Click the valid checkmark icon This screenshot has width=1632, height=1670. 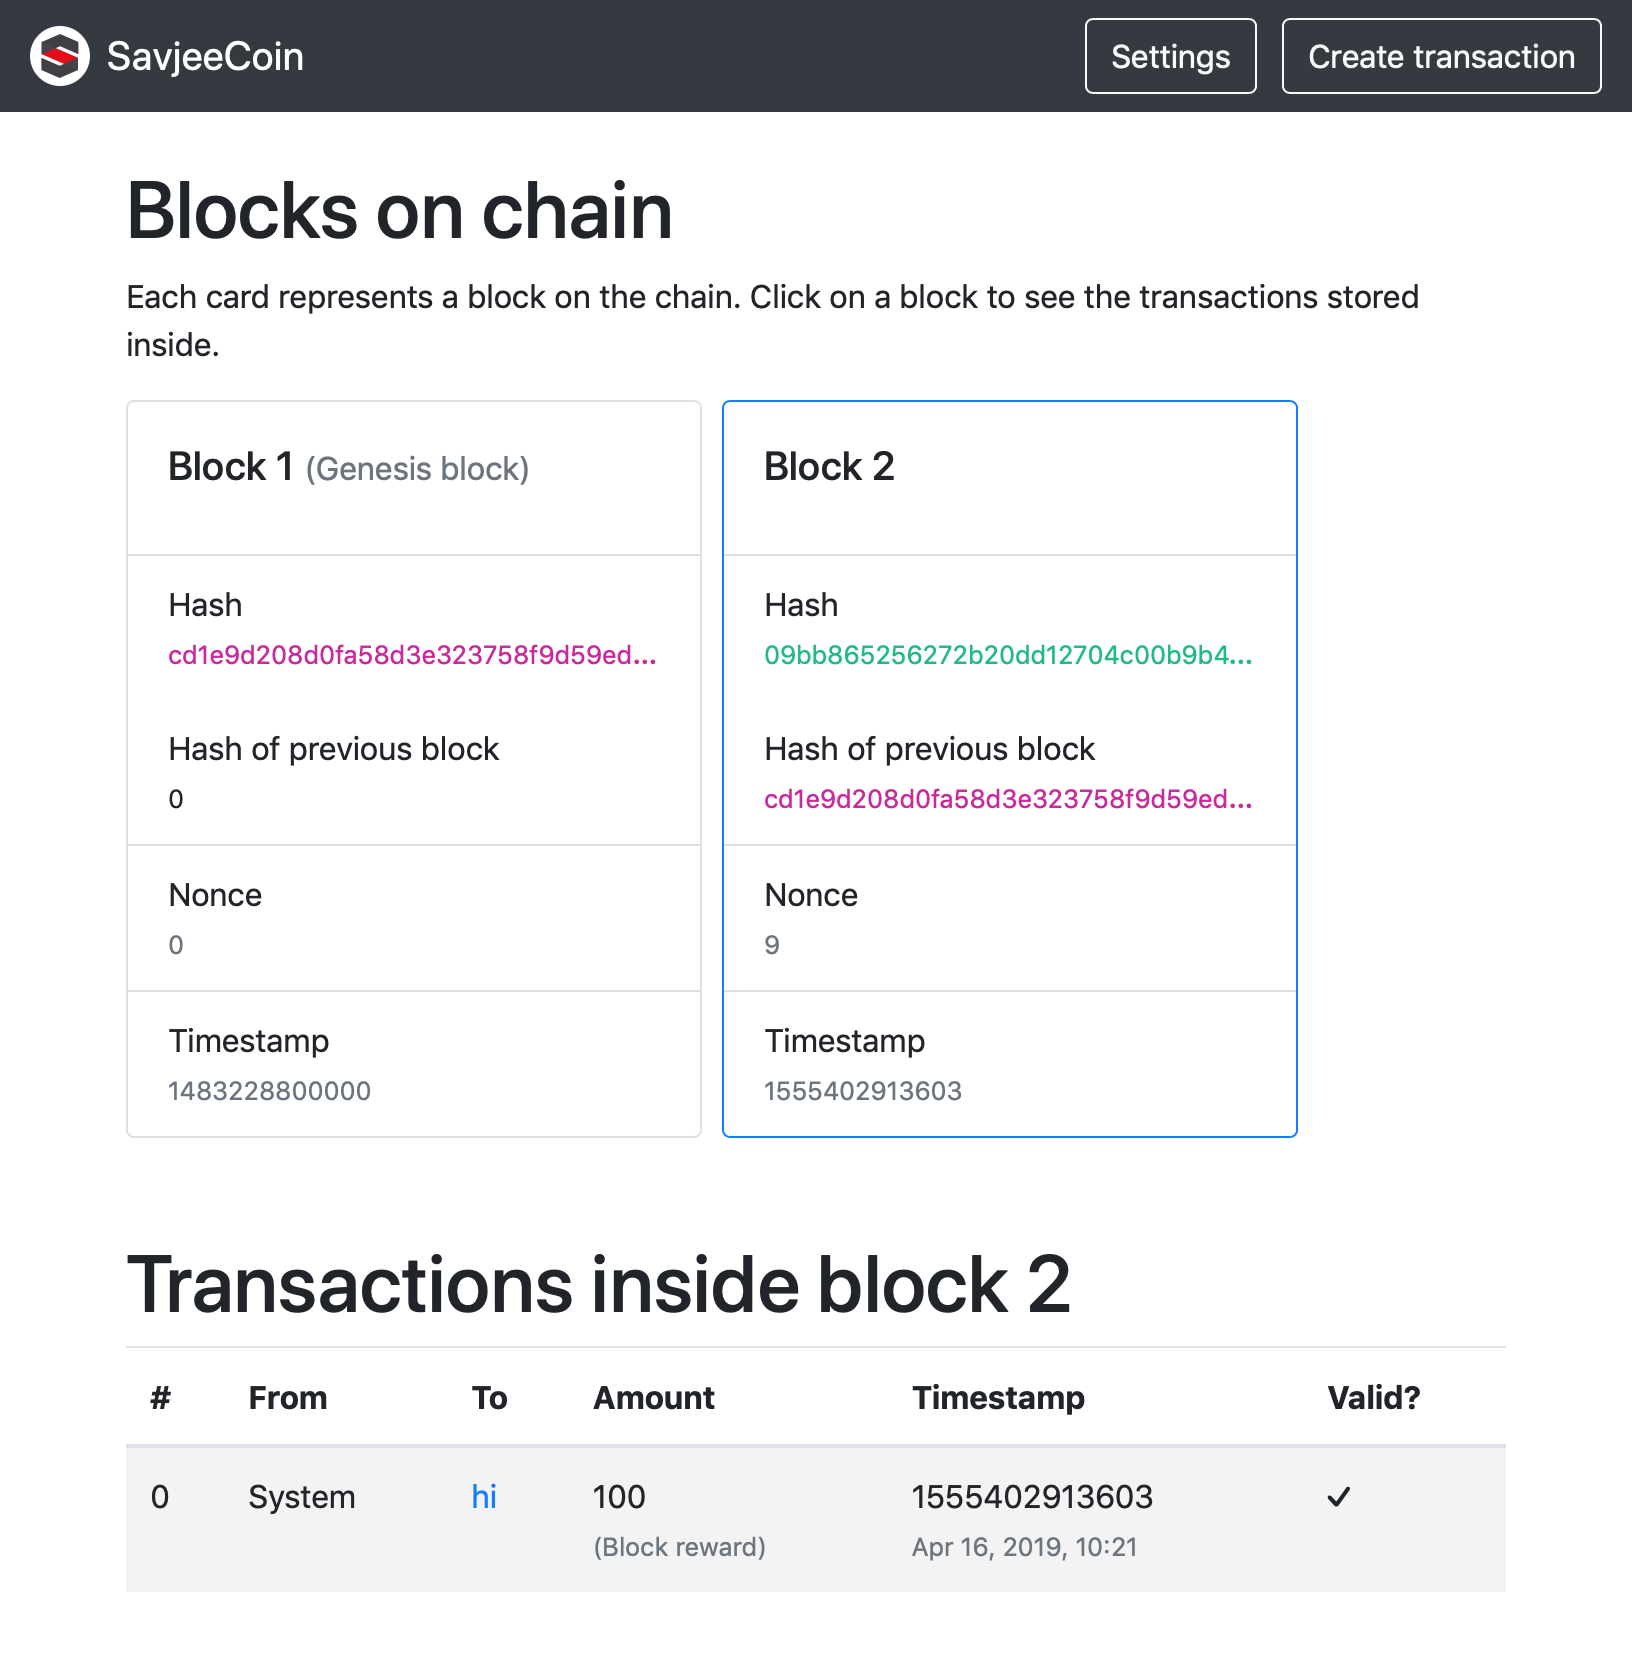click(1339, 1497)
